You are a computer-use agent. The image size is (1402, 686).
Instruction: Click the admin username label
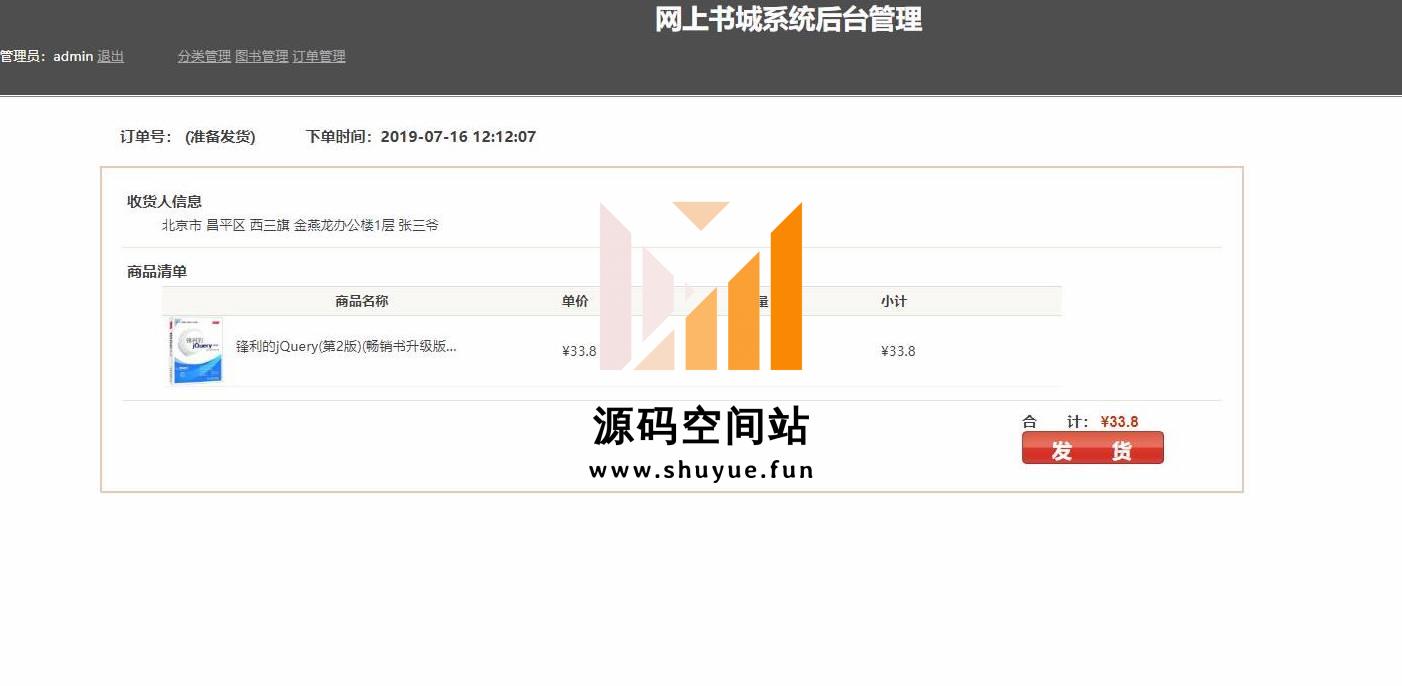pos(73,57)
